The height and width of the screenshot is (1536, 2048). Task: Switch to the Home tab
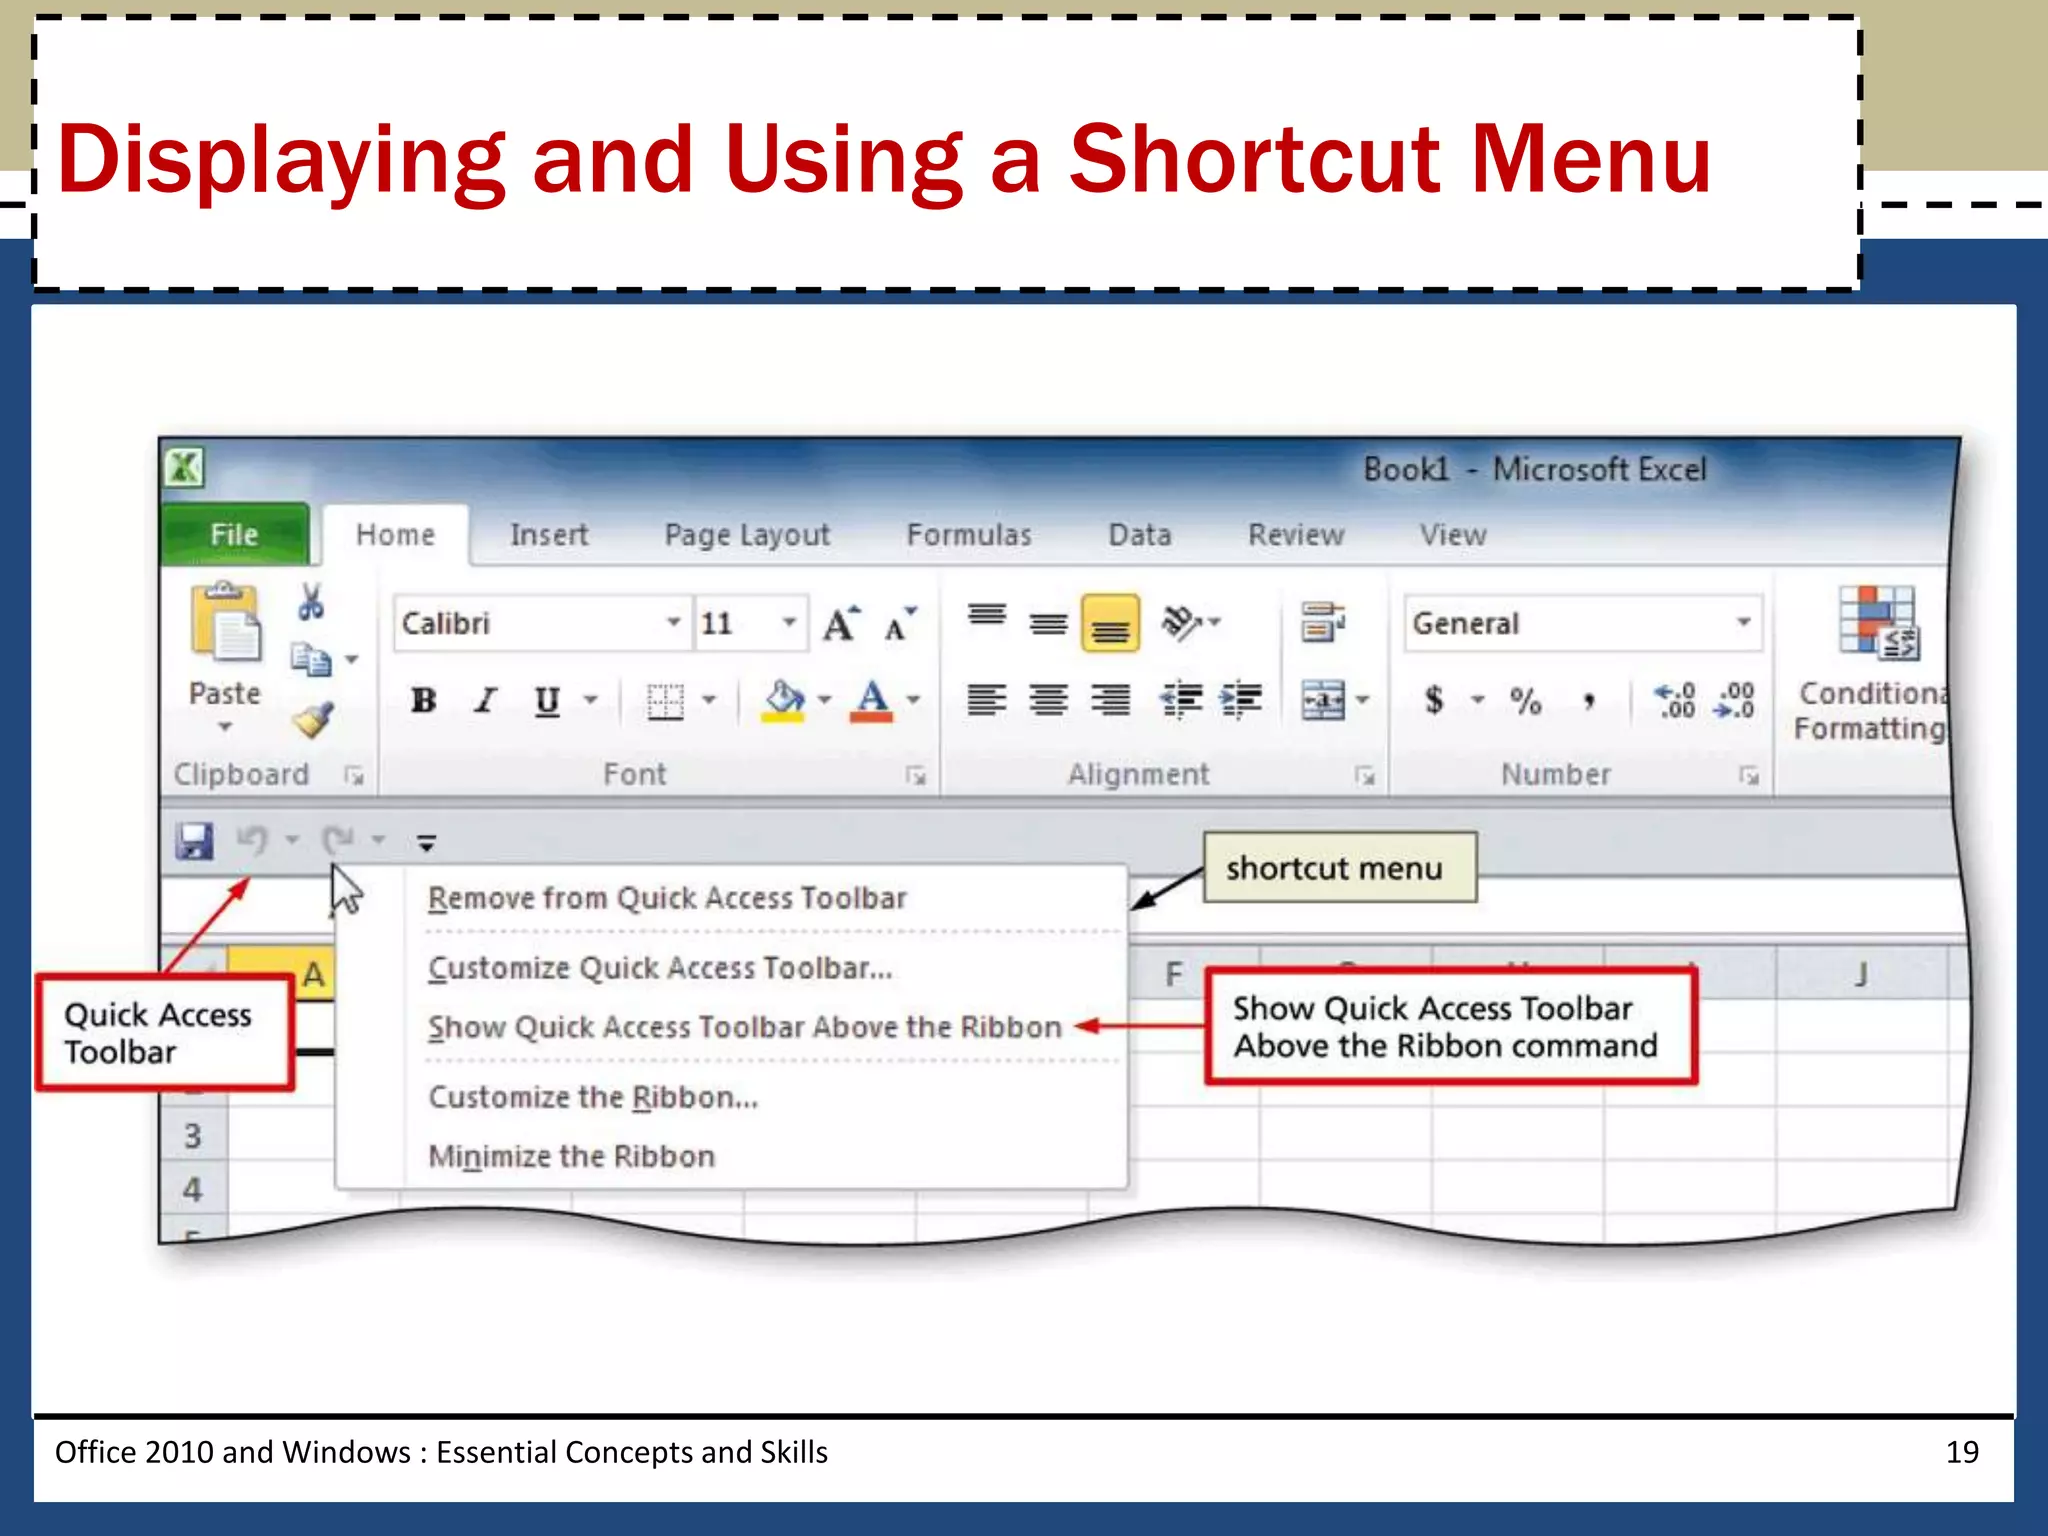[396, 535]
